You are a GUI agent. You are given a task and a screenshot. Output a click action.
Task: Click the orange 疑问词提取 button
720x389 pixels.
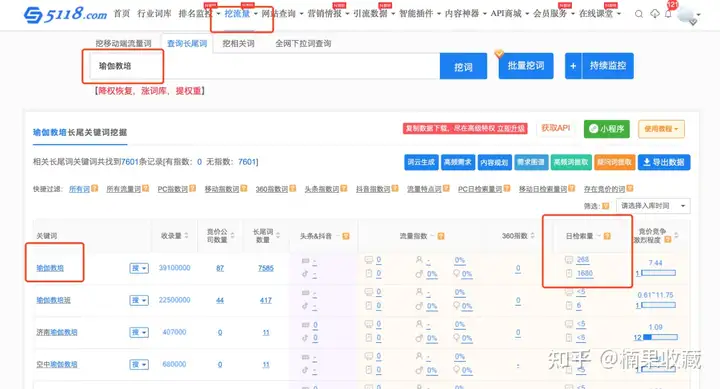(614, 162)
